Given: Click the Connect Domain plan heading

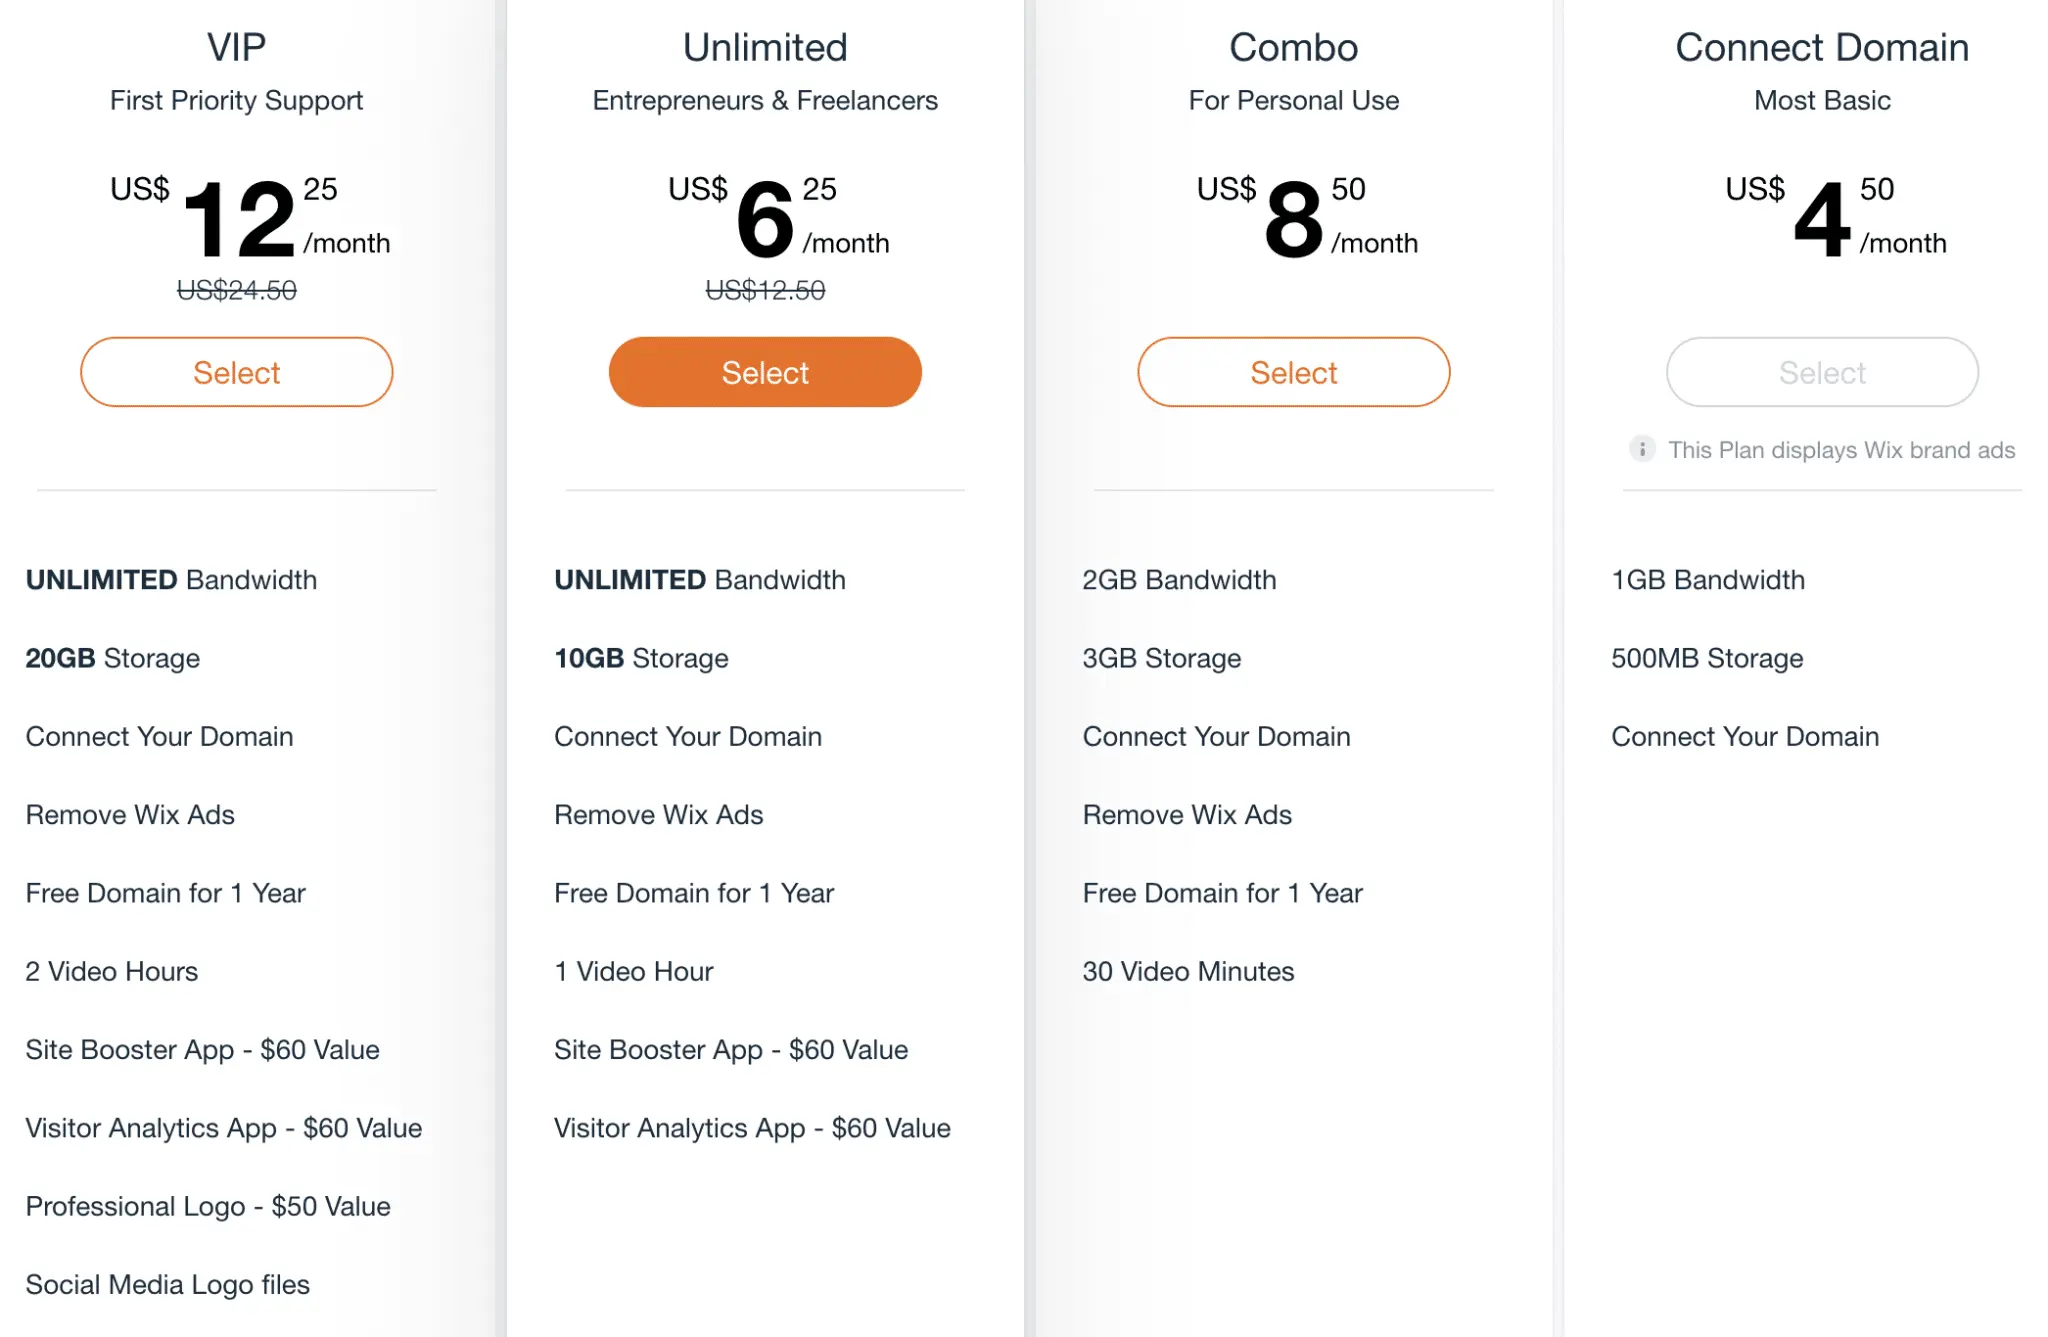Looking at the screenshot, I should [x=1822, y=47].
